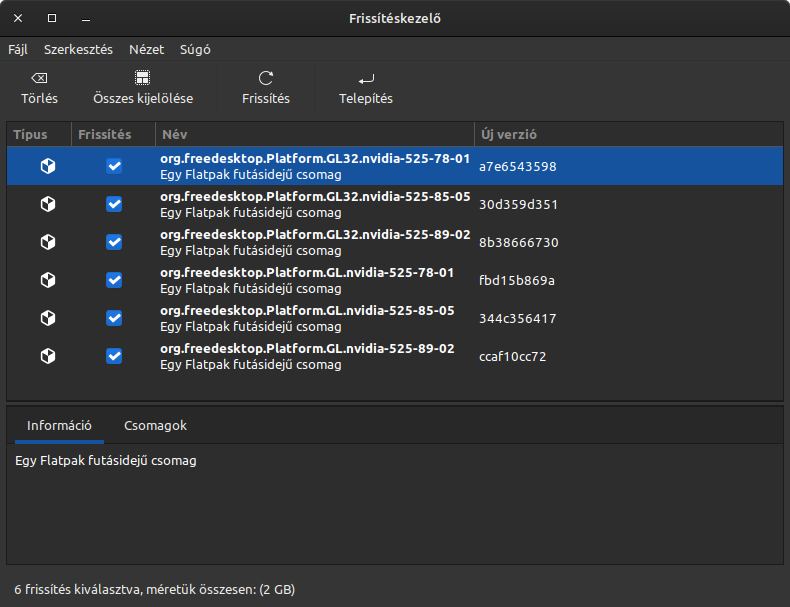Uncheck update for GL32.nvidia-525-78-01
790x607 pixels.
pos(114,166)
